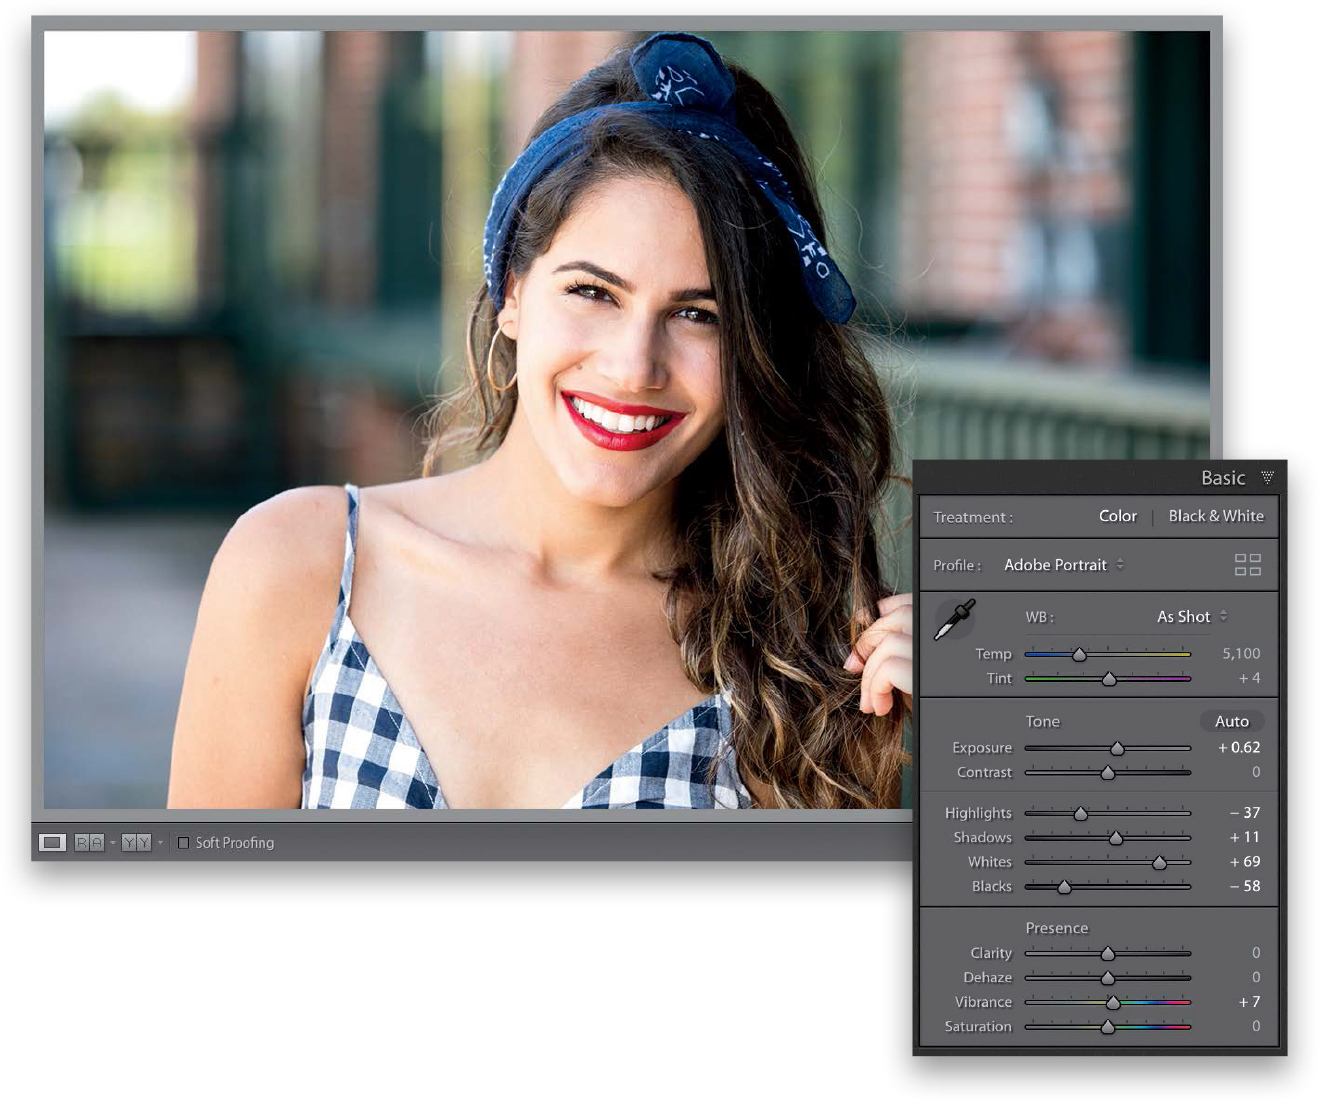
Task: Select the Temp value 5,100 field
Action: coord(1241,653)
